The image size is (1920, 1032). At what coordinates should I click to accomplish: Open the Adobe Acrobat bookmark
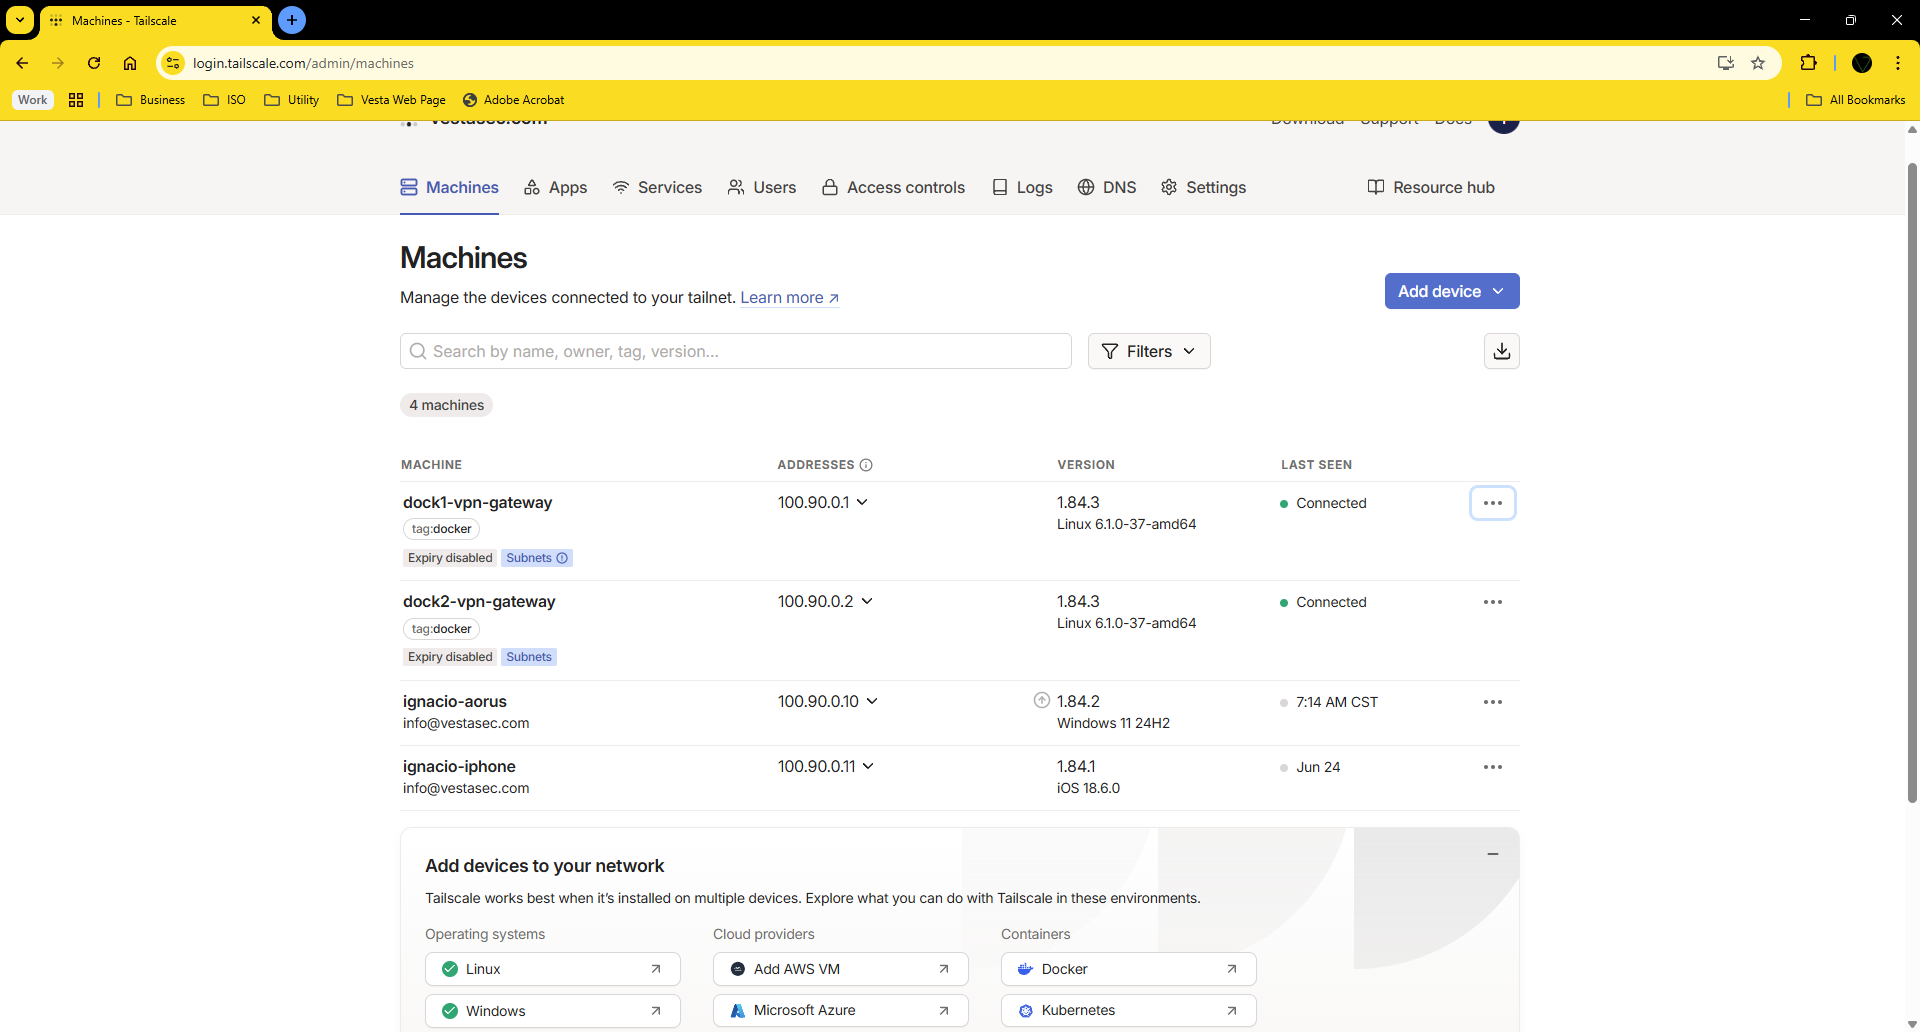coord(514,100)
